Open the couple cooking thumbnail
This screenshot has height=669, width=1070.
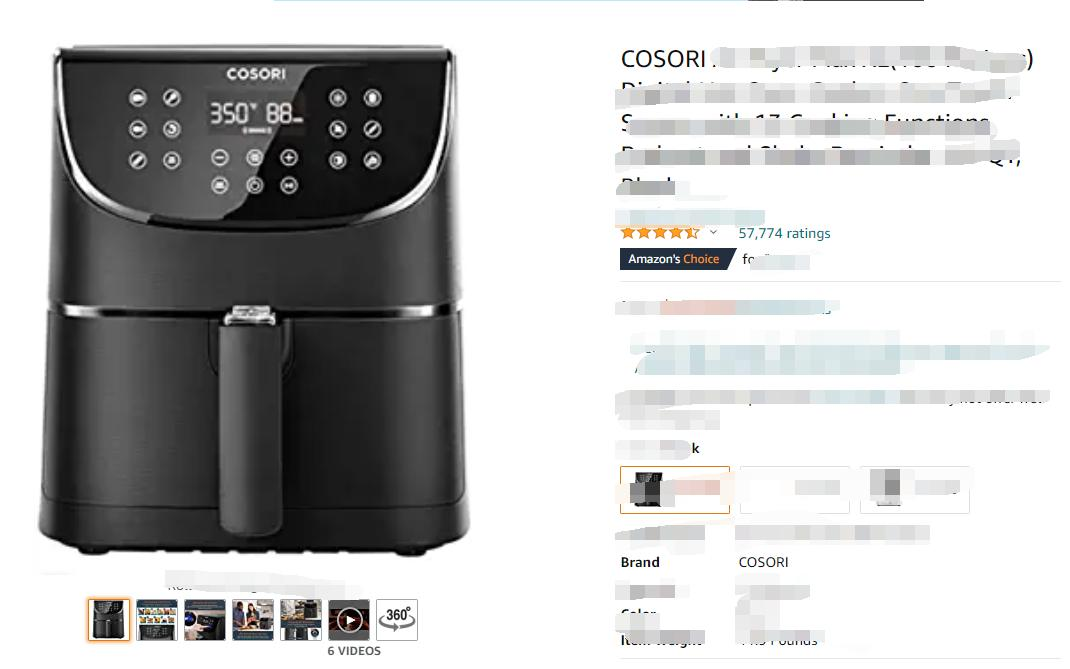pos(253,620)
